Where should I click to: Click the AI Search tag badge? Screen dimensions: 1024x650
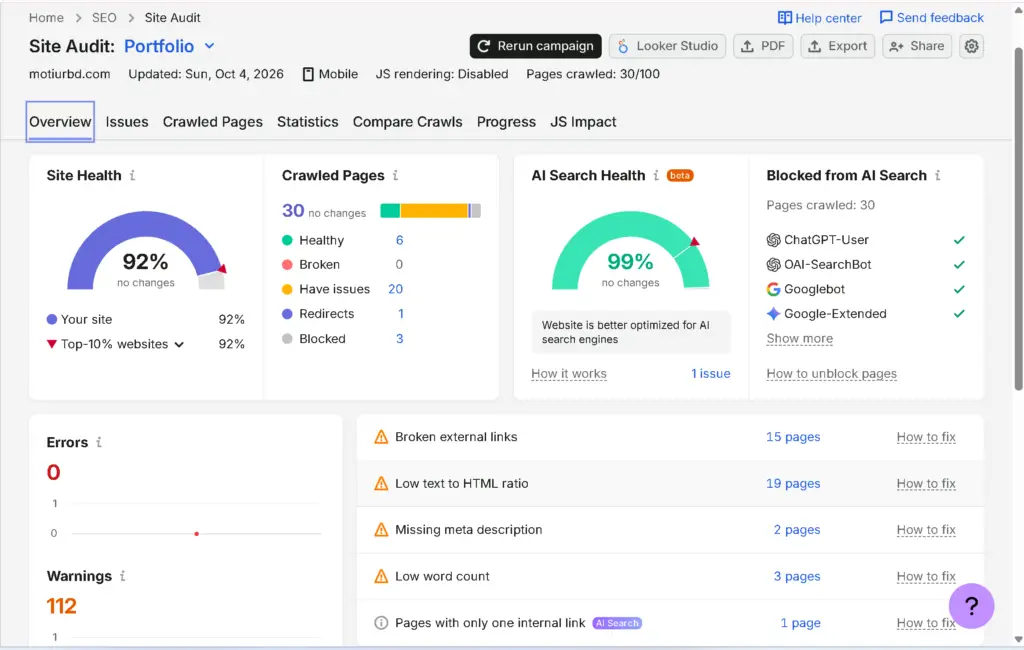(617, 623)
